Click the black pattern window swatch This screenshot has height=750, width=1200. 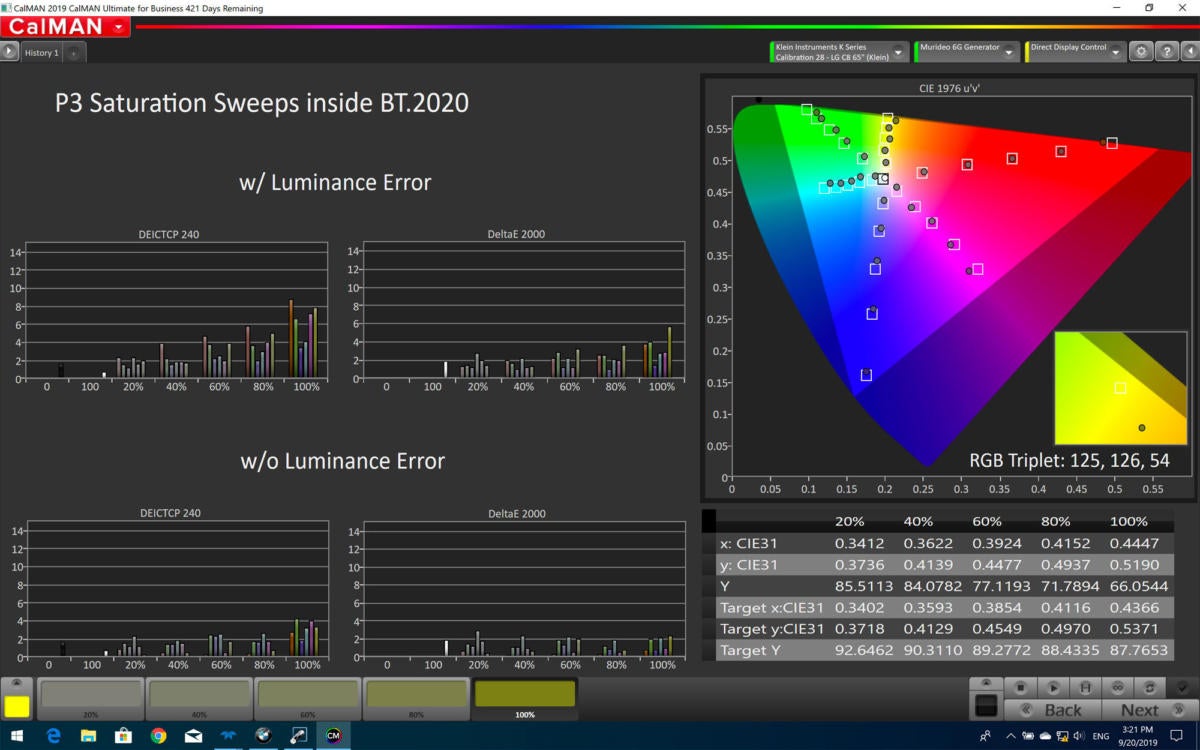coord(986,707)
